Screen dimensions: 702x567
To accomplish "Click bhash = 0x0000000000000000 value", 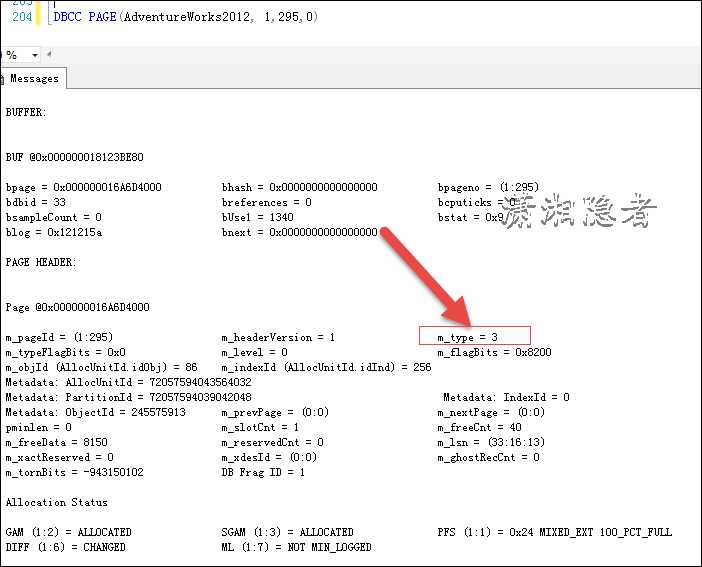I will 300,187.
